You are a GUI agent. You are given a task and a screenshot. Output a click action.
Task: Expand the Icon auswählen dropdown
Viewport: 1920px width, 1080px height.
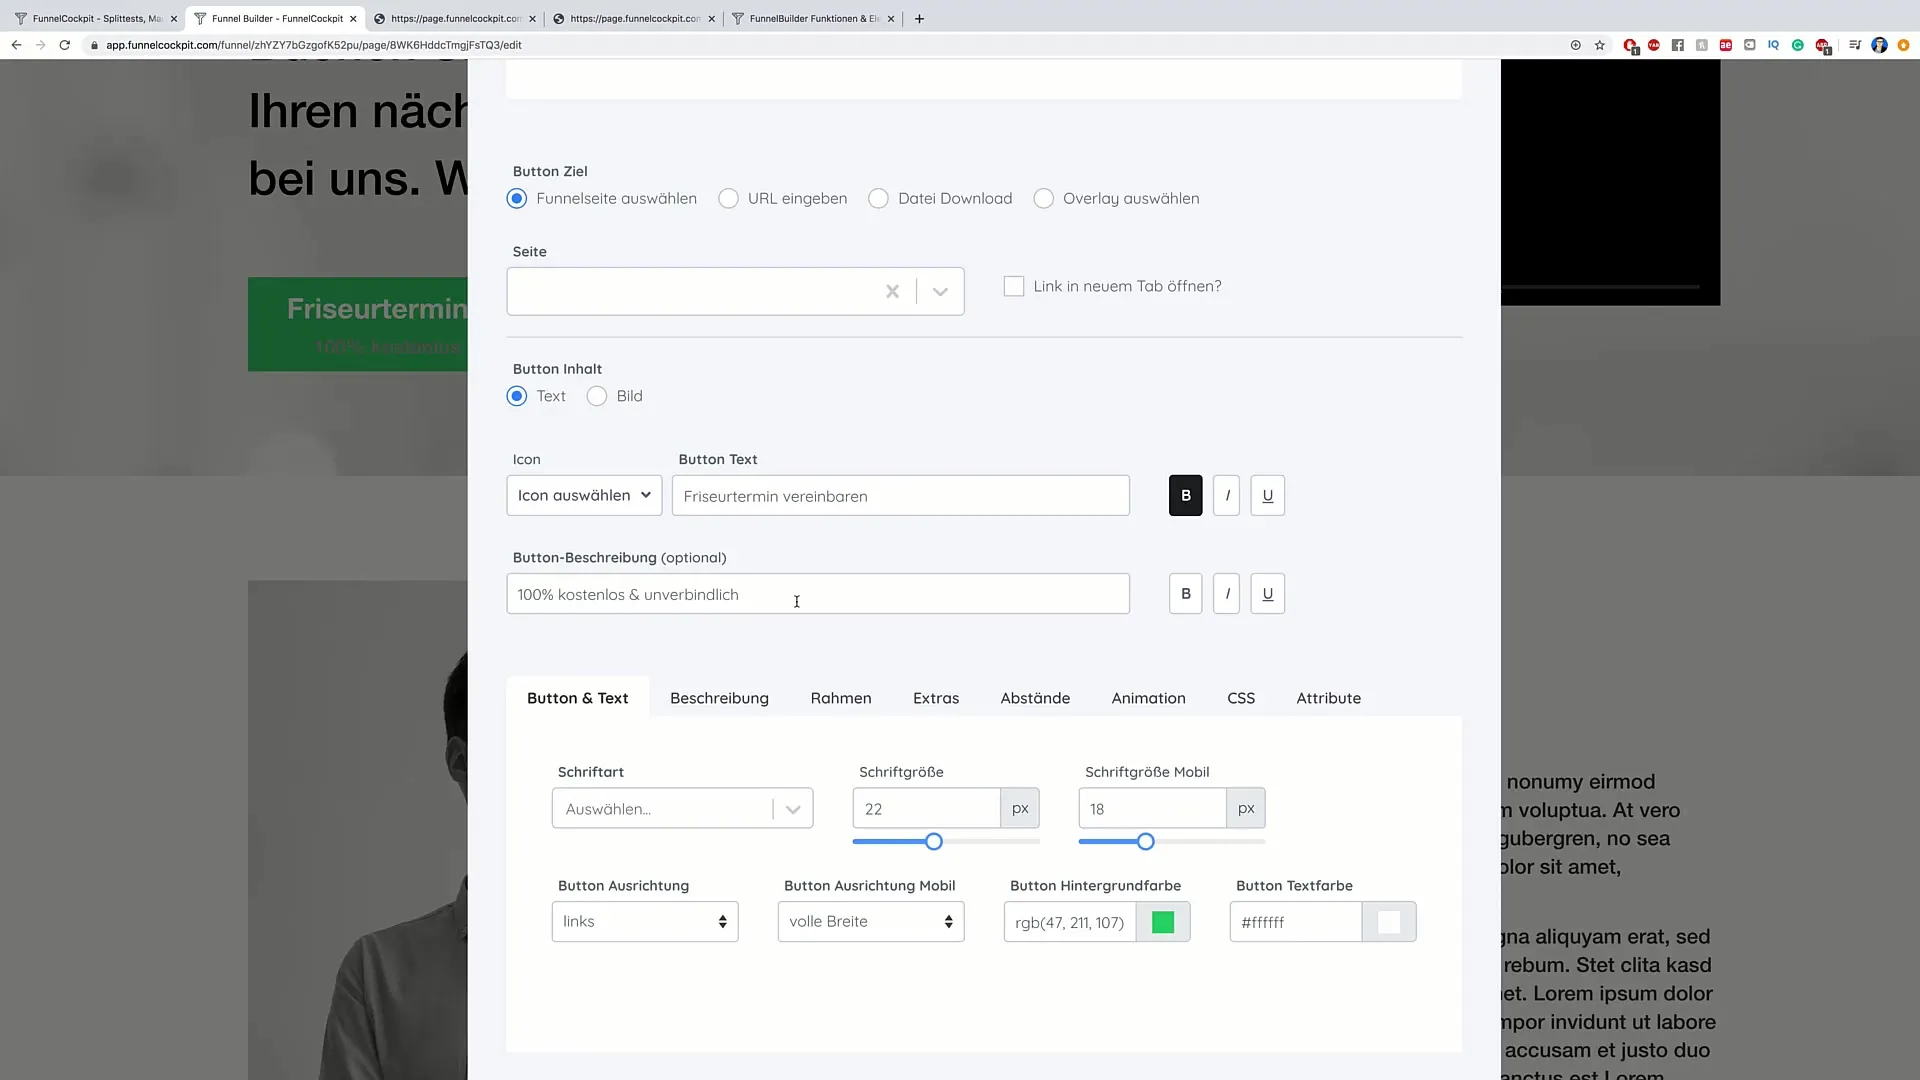click(x=583, y=496)
